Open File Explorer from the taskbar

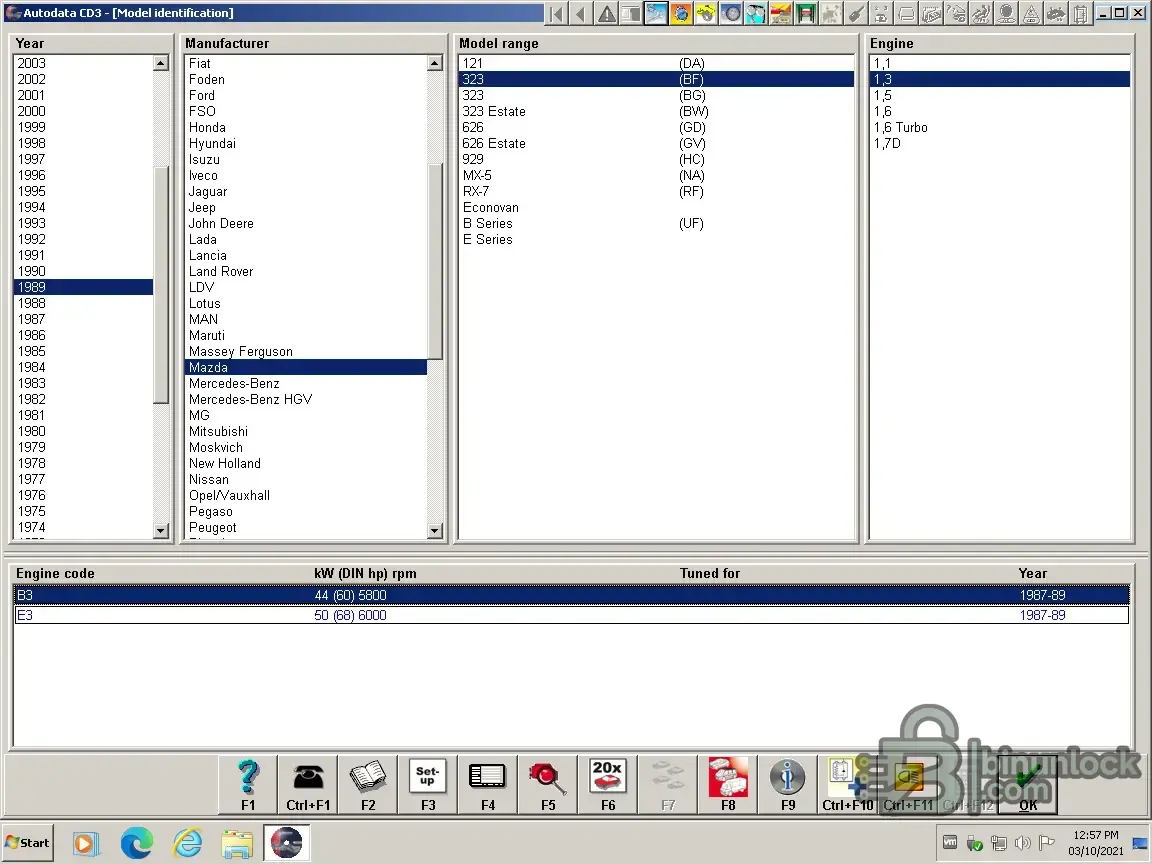pyautogui.click(x=237, y=843)
